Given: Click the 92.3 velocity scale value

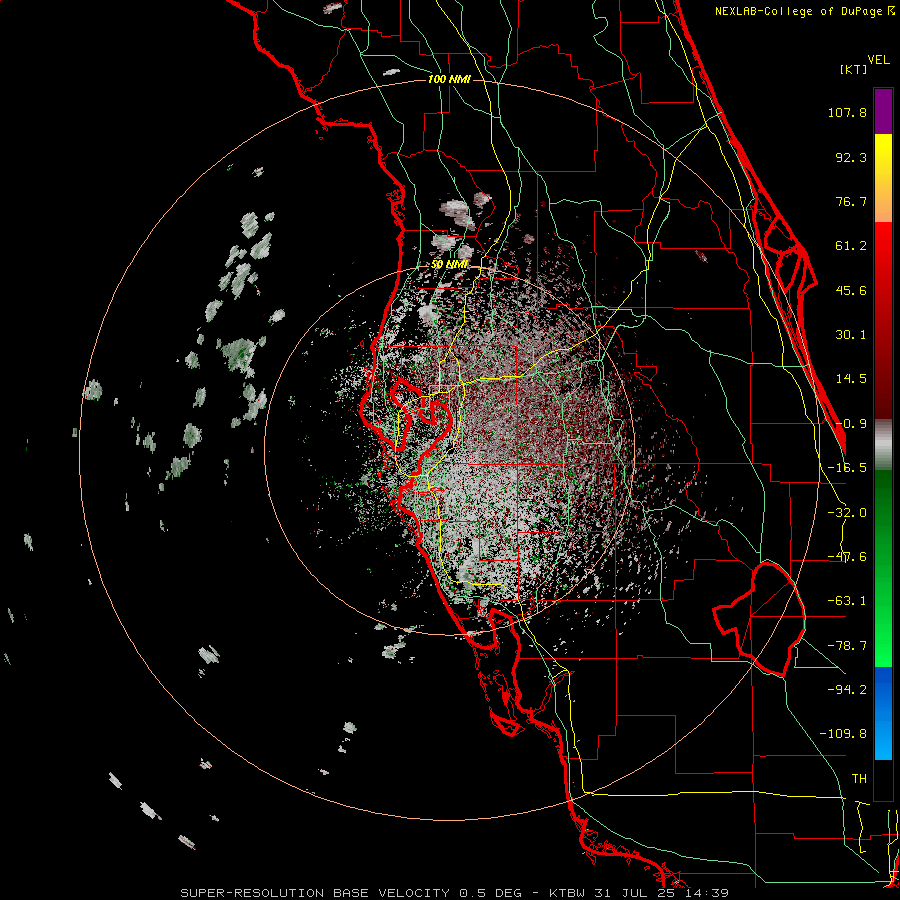Looking at the screenshot, I should 851,157.
